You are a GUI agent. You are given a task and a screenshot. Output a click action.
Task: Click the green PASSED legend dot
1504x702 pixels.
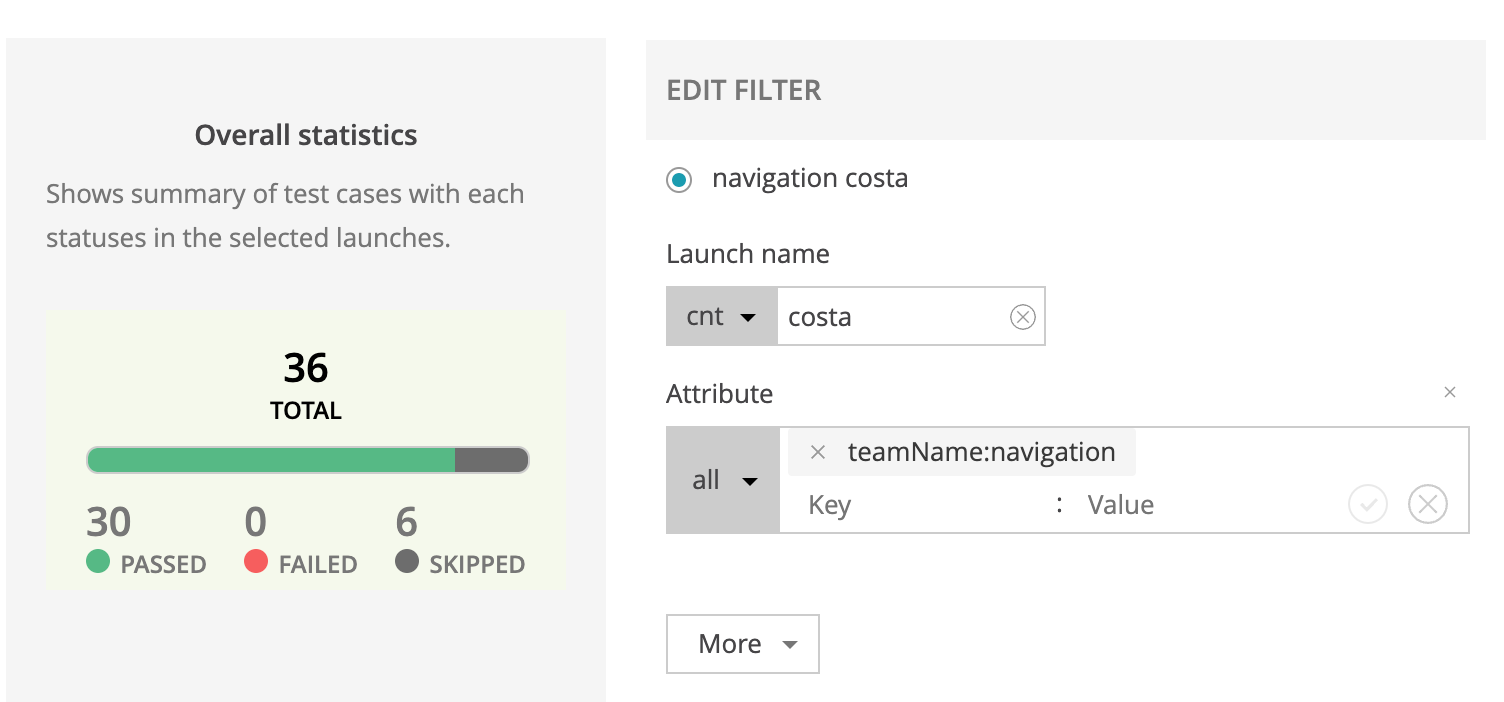pos(98,562)
